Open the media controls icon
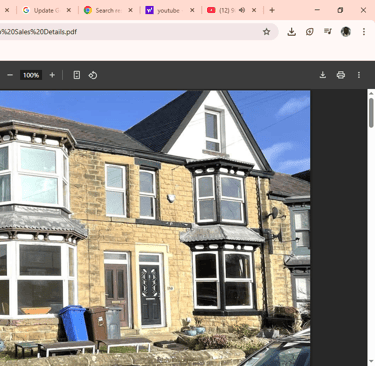The height and width of the screenshot is (366, 375). tap(328, 31)
